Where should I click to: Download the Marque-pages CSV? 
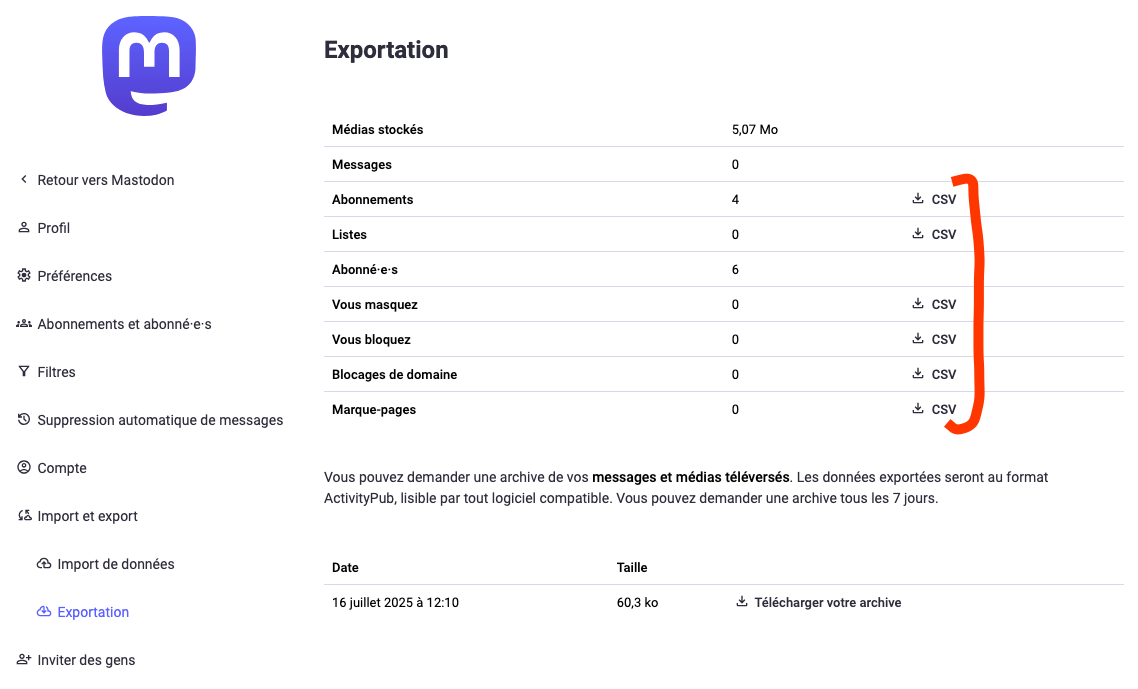934,409
